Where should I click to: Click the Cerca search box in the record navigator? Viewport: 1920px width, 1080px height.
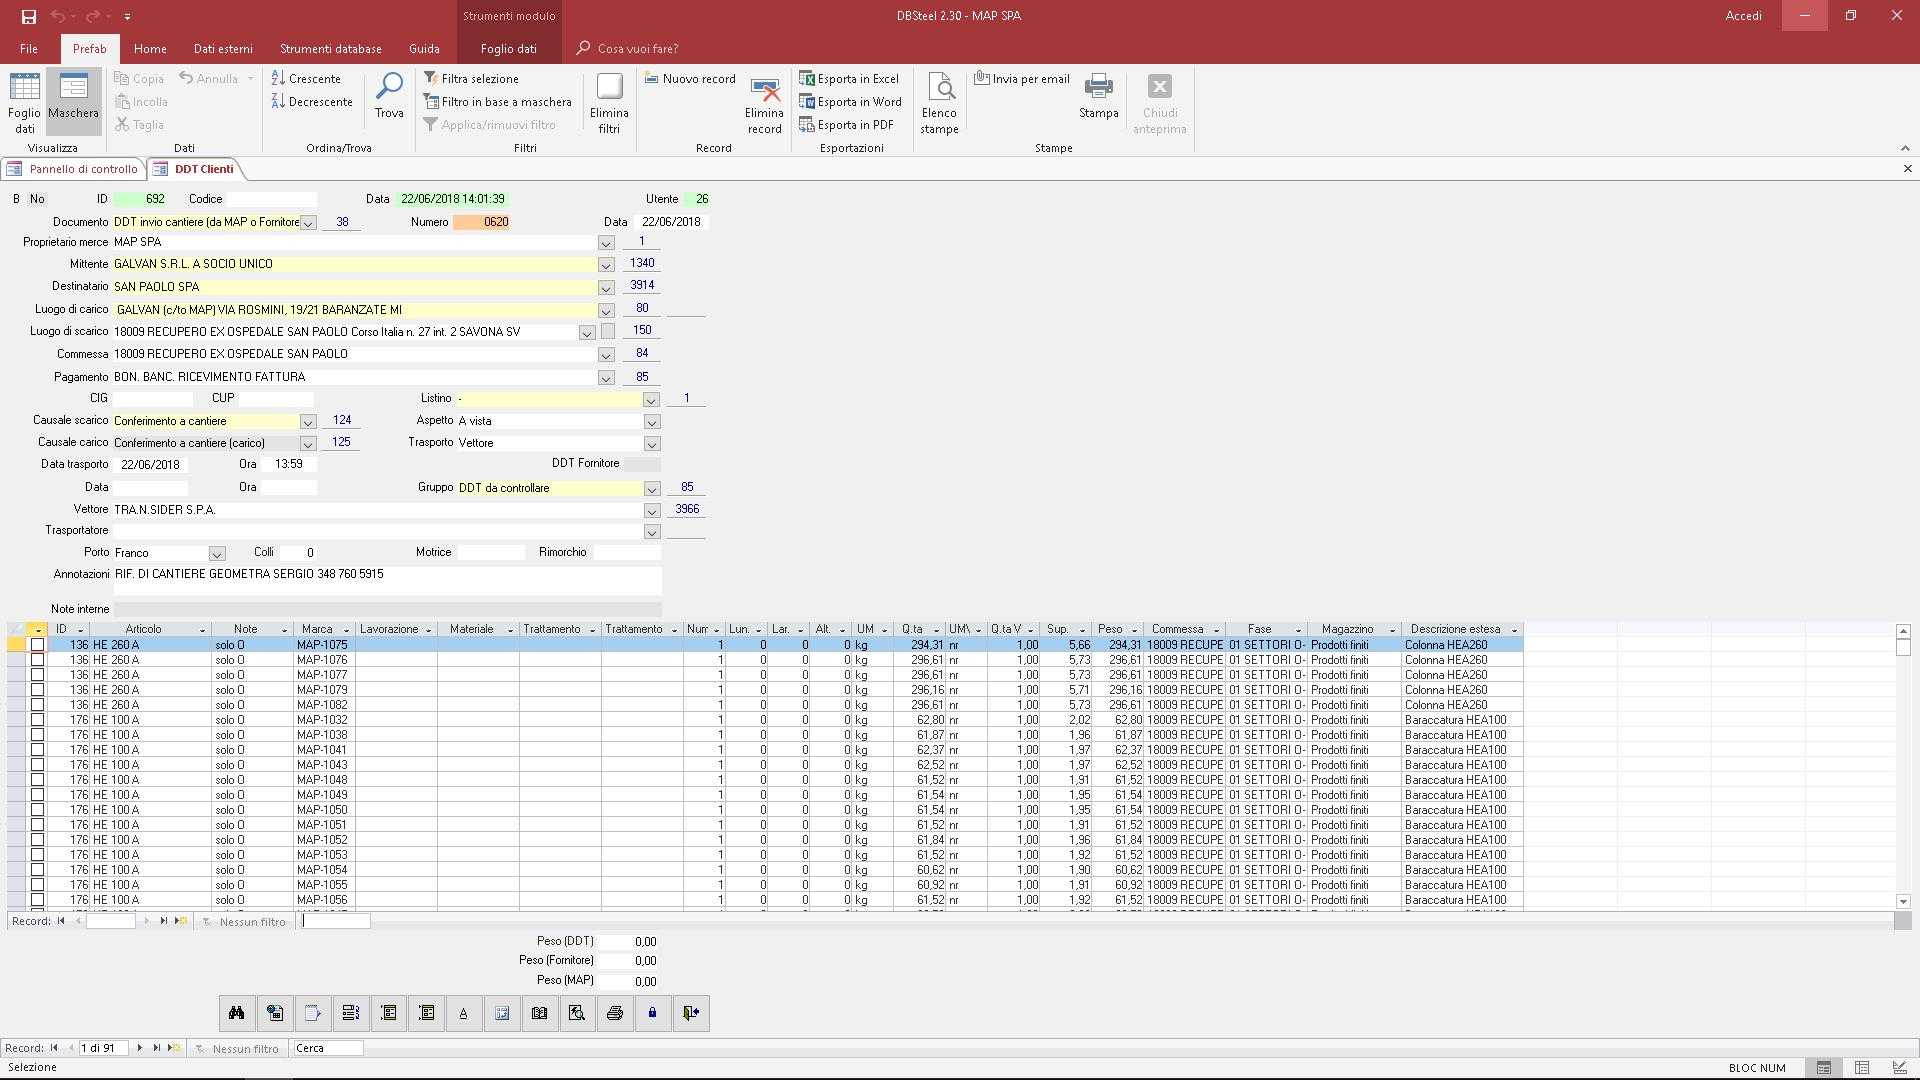[327, 1048]
